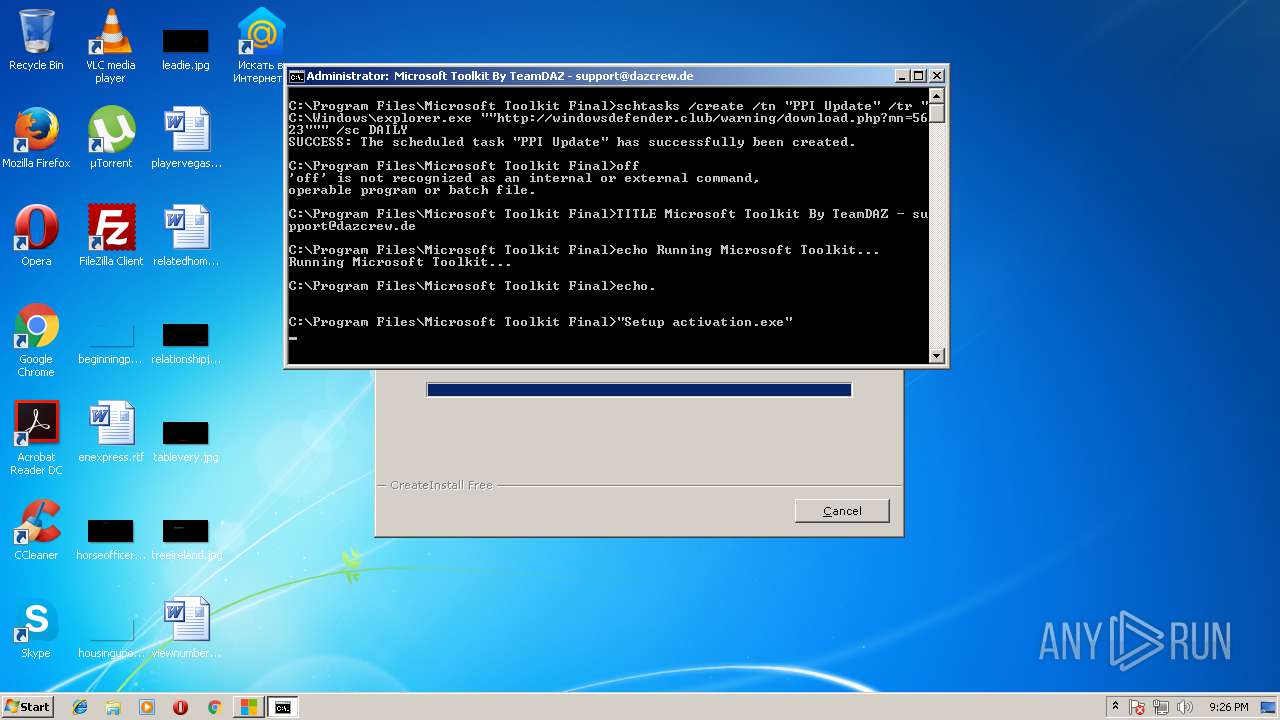Click the CreateInstall Free label
Screen dimensions: 1280x720
coord(441,485)
